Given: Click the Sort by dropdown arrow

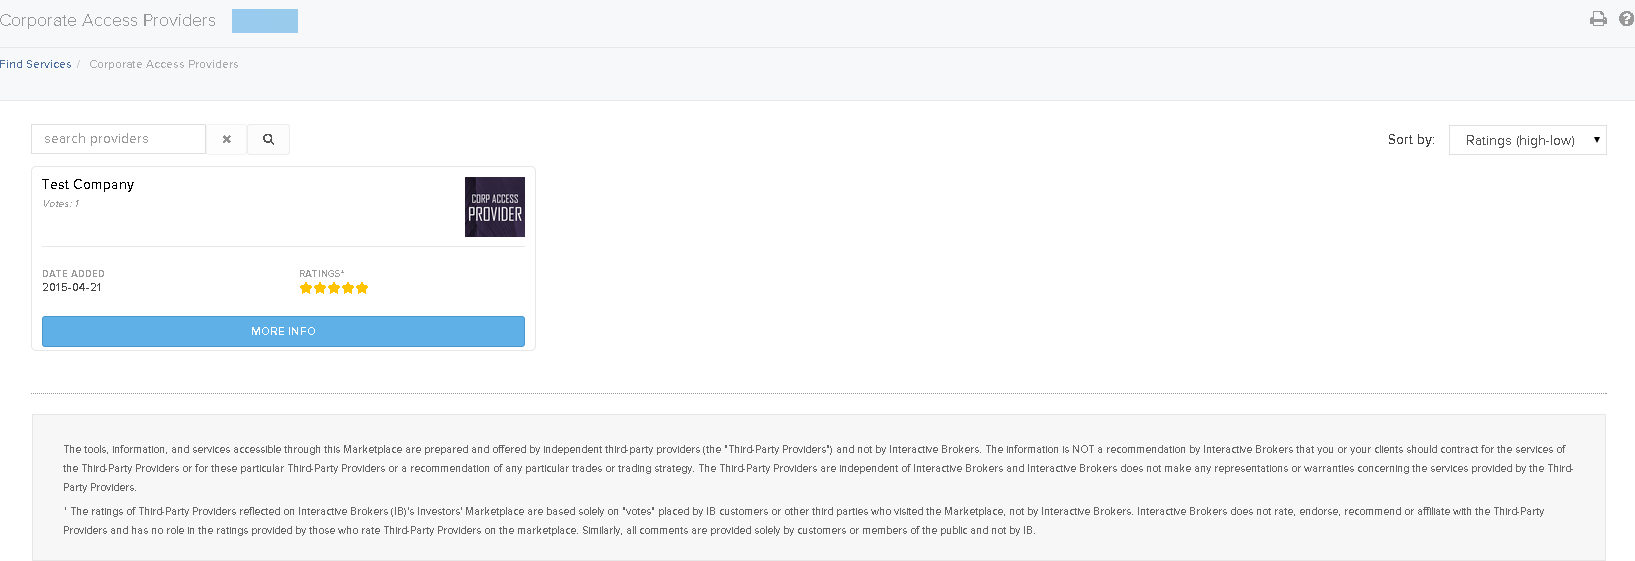Looking at the screenshot, I should pyautogui.click(x=1596, y=140).
